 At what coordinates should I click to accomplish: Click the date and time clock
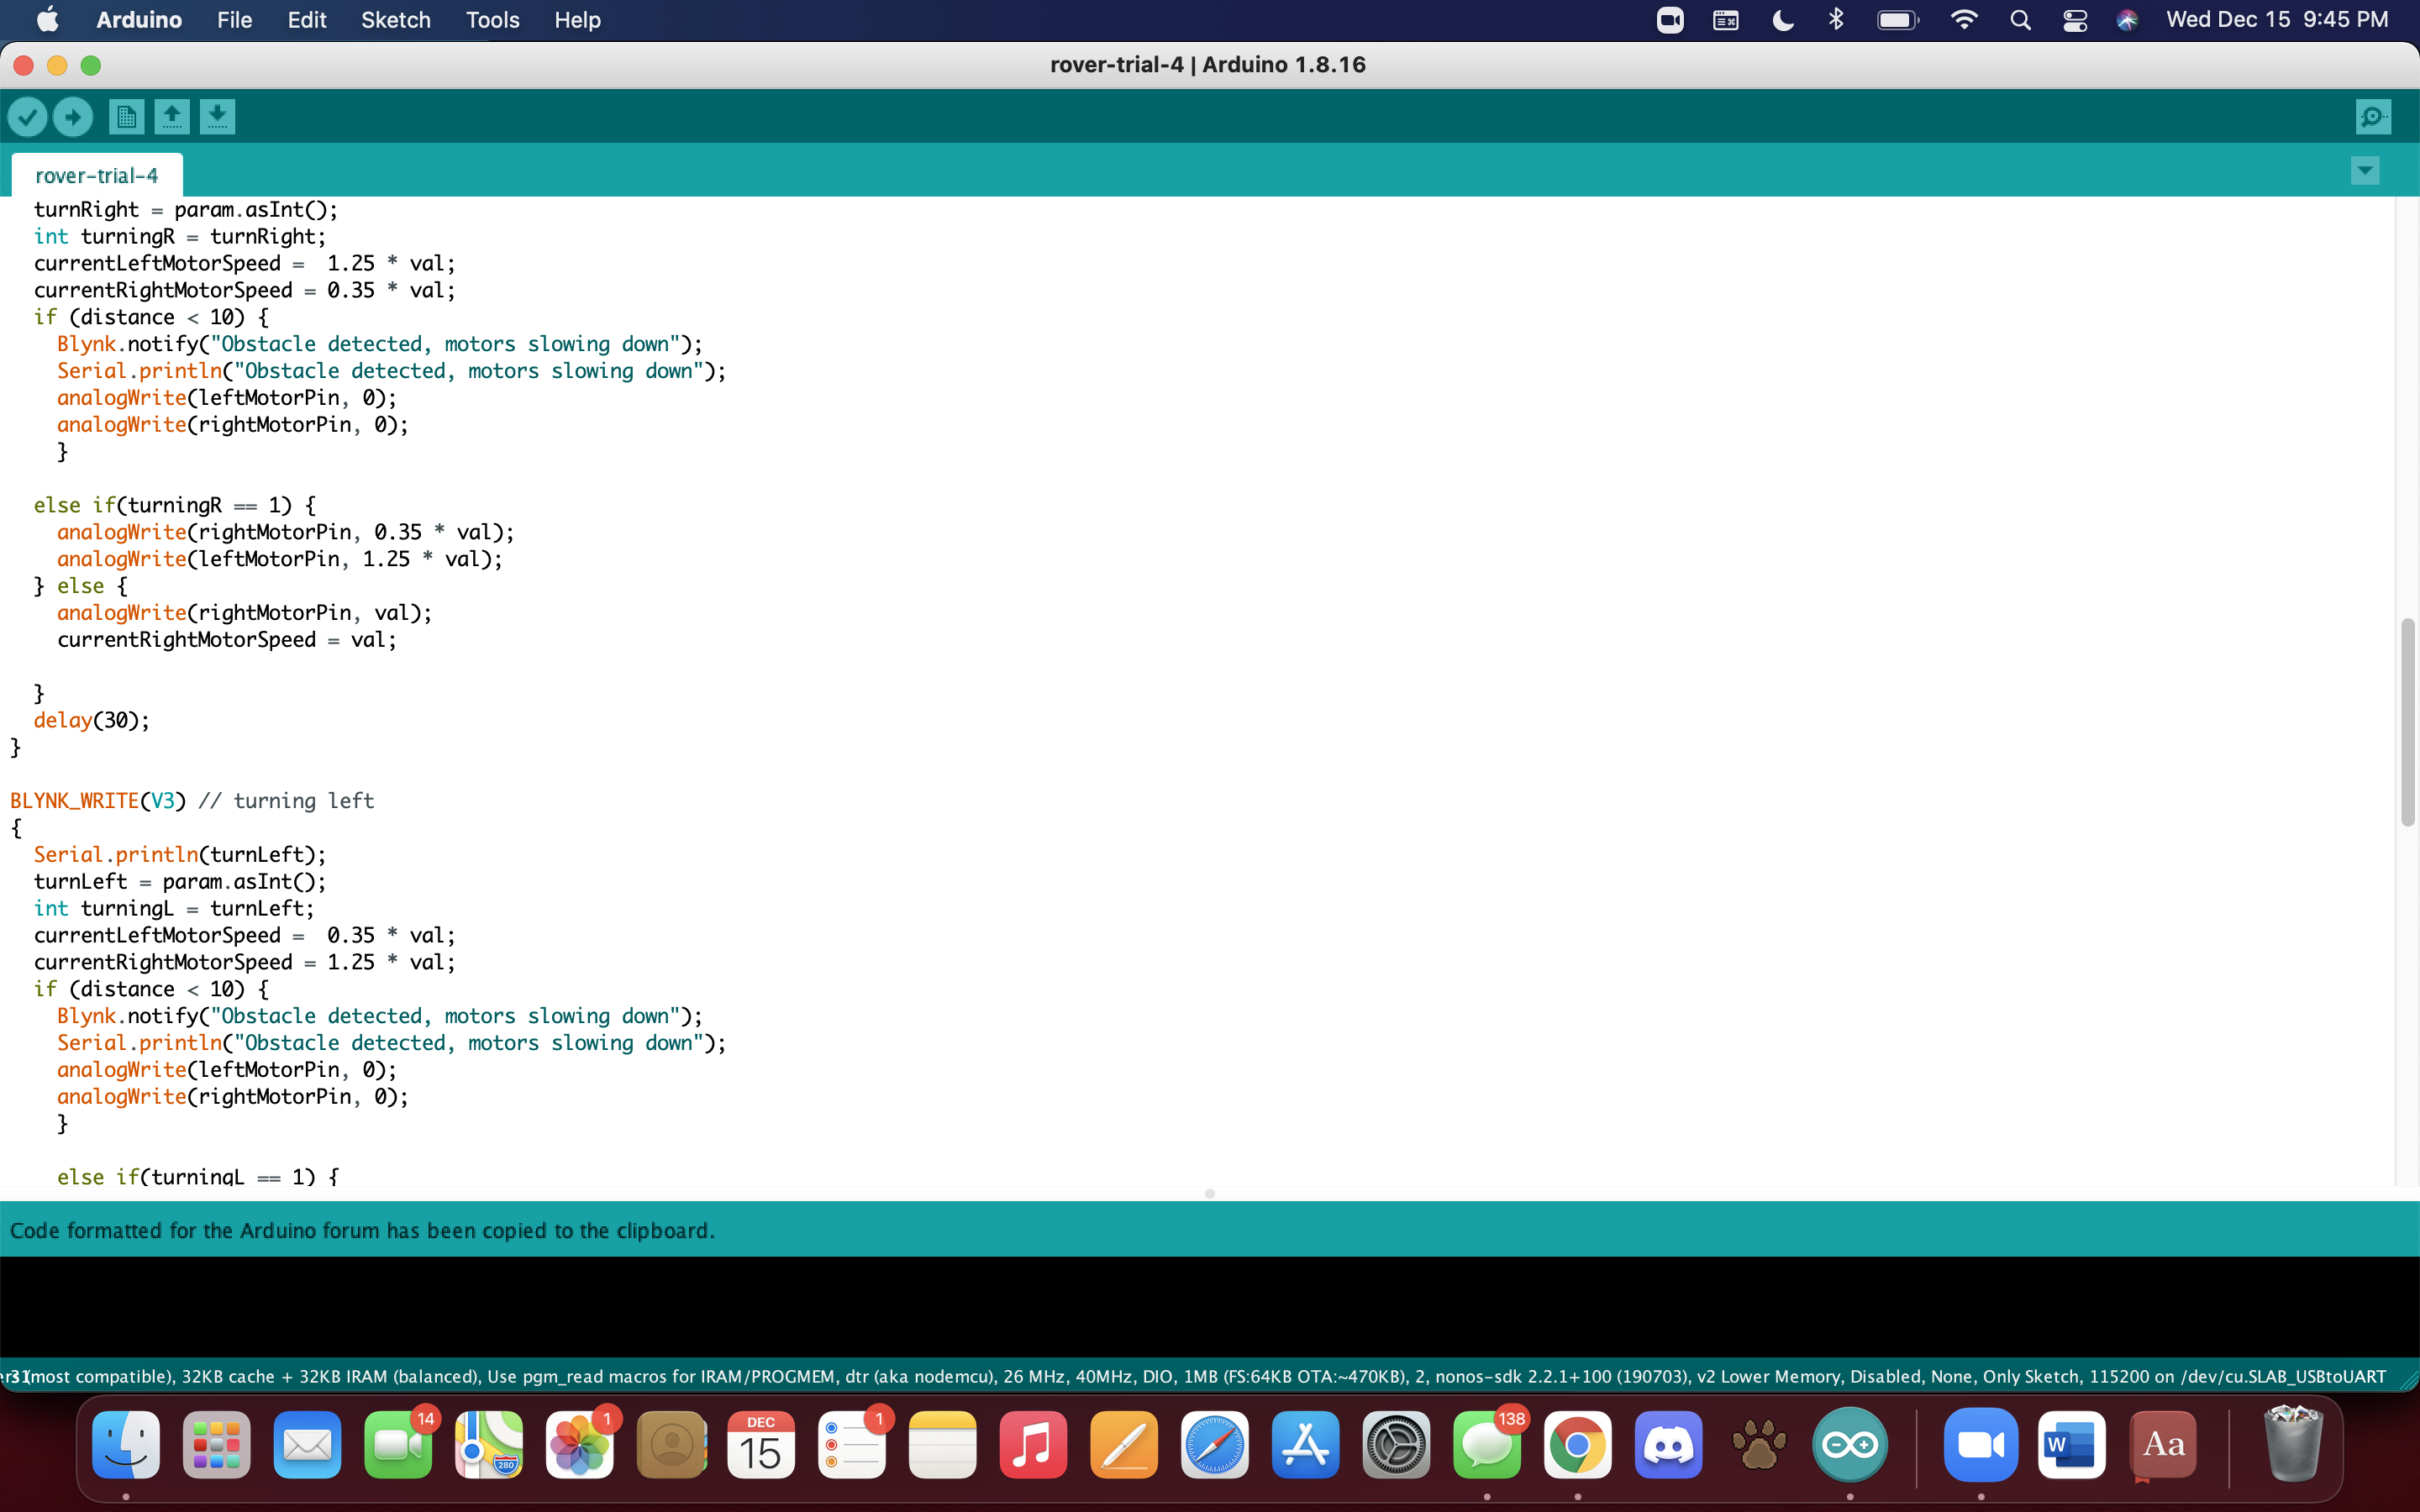2277,20
